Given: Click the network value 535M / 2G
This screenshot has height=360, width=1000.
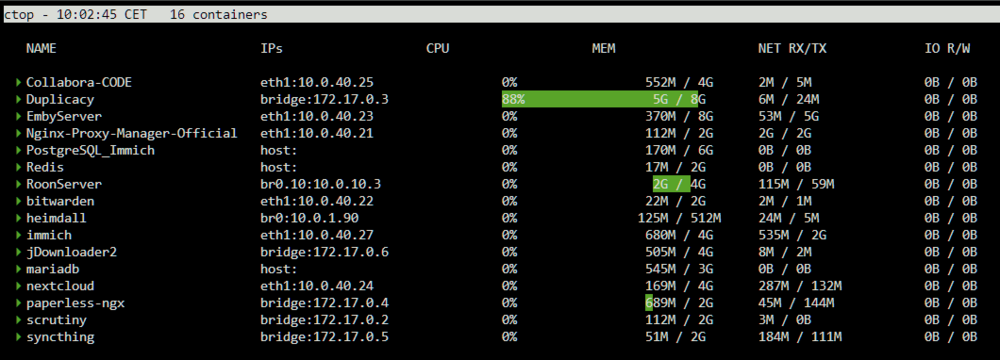Looking at the screenshot, I should click(x=792, y=235).
